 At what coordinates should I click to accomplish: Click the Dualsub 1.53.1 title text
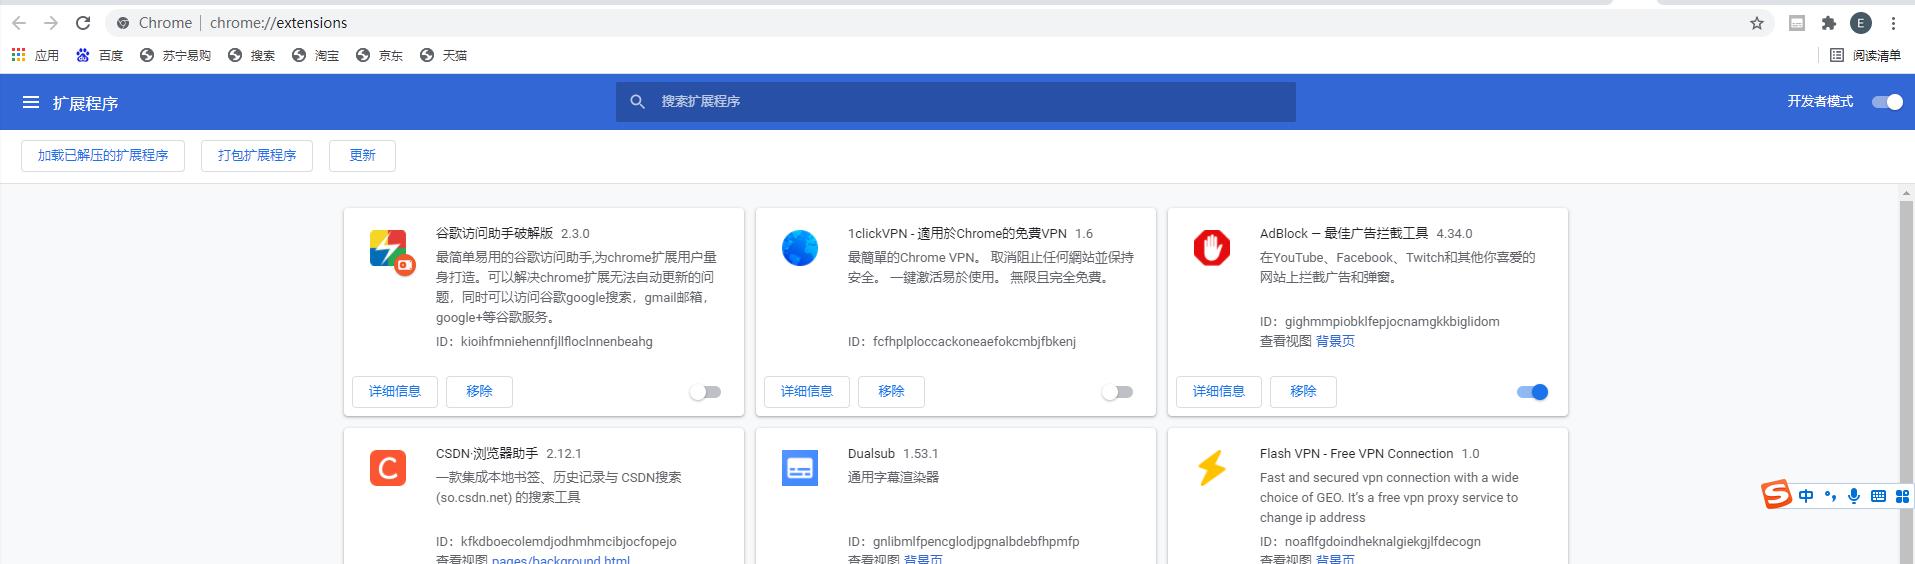click(893, 453)
